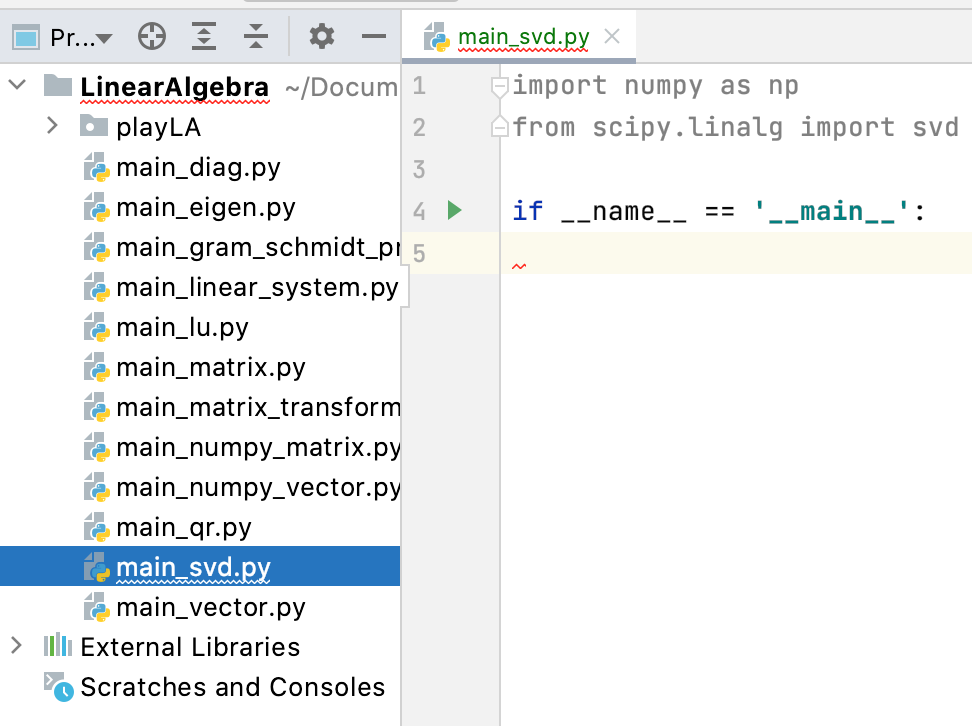Screen dimensions: 972x726
Task: Select the main_svd.py editor tab
Action: (519, 37)
